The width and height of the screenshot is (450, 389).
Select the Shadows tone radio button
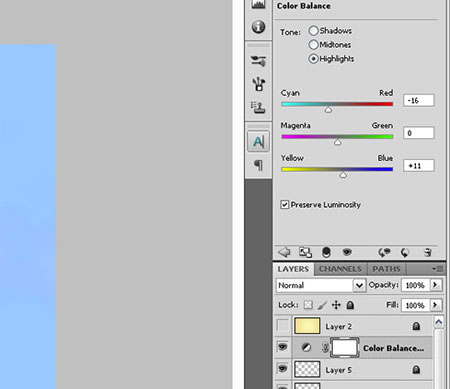pyautogui.click(x=313, y=31)
